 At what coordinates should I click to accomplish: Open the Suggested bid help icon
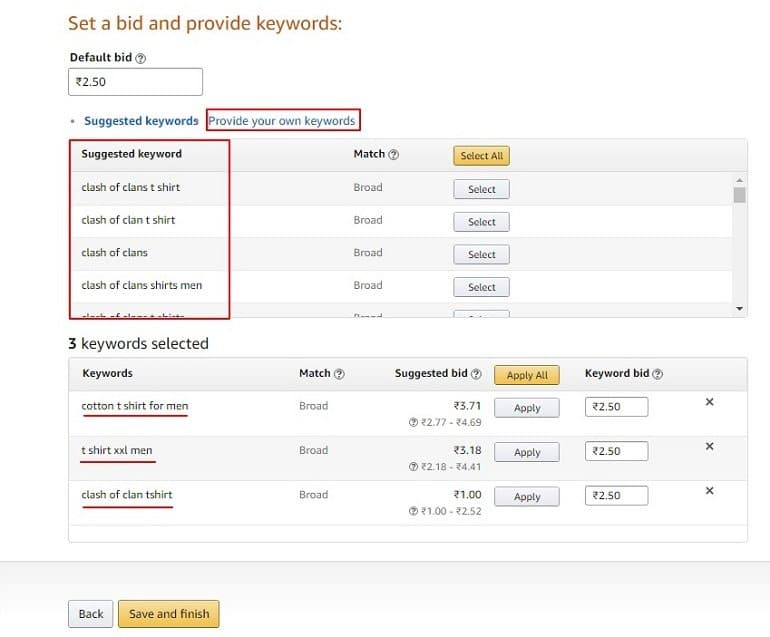tap(476, 374)
